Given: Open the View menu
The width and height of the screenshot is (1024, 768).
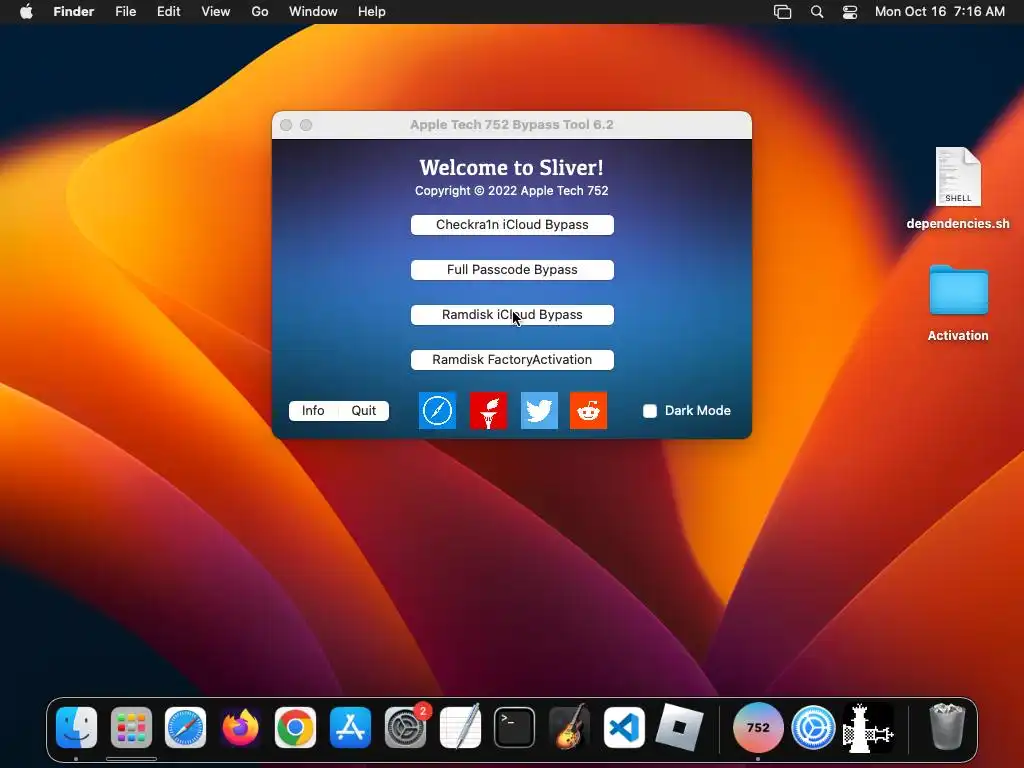Looking at the screenshot, I should tap(216, 12).
